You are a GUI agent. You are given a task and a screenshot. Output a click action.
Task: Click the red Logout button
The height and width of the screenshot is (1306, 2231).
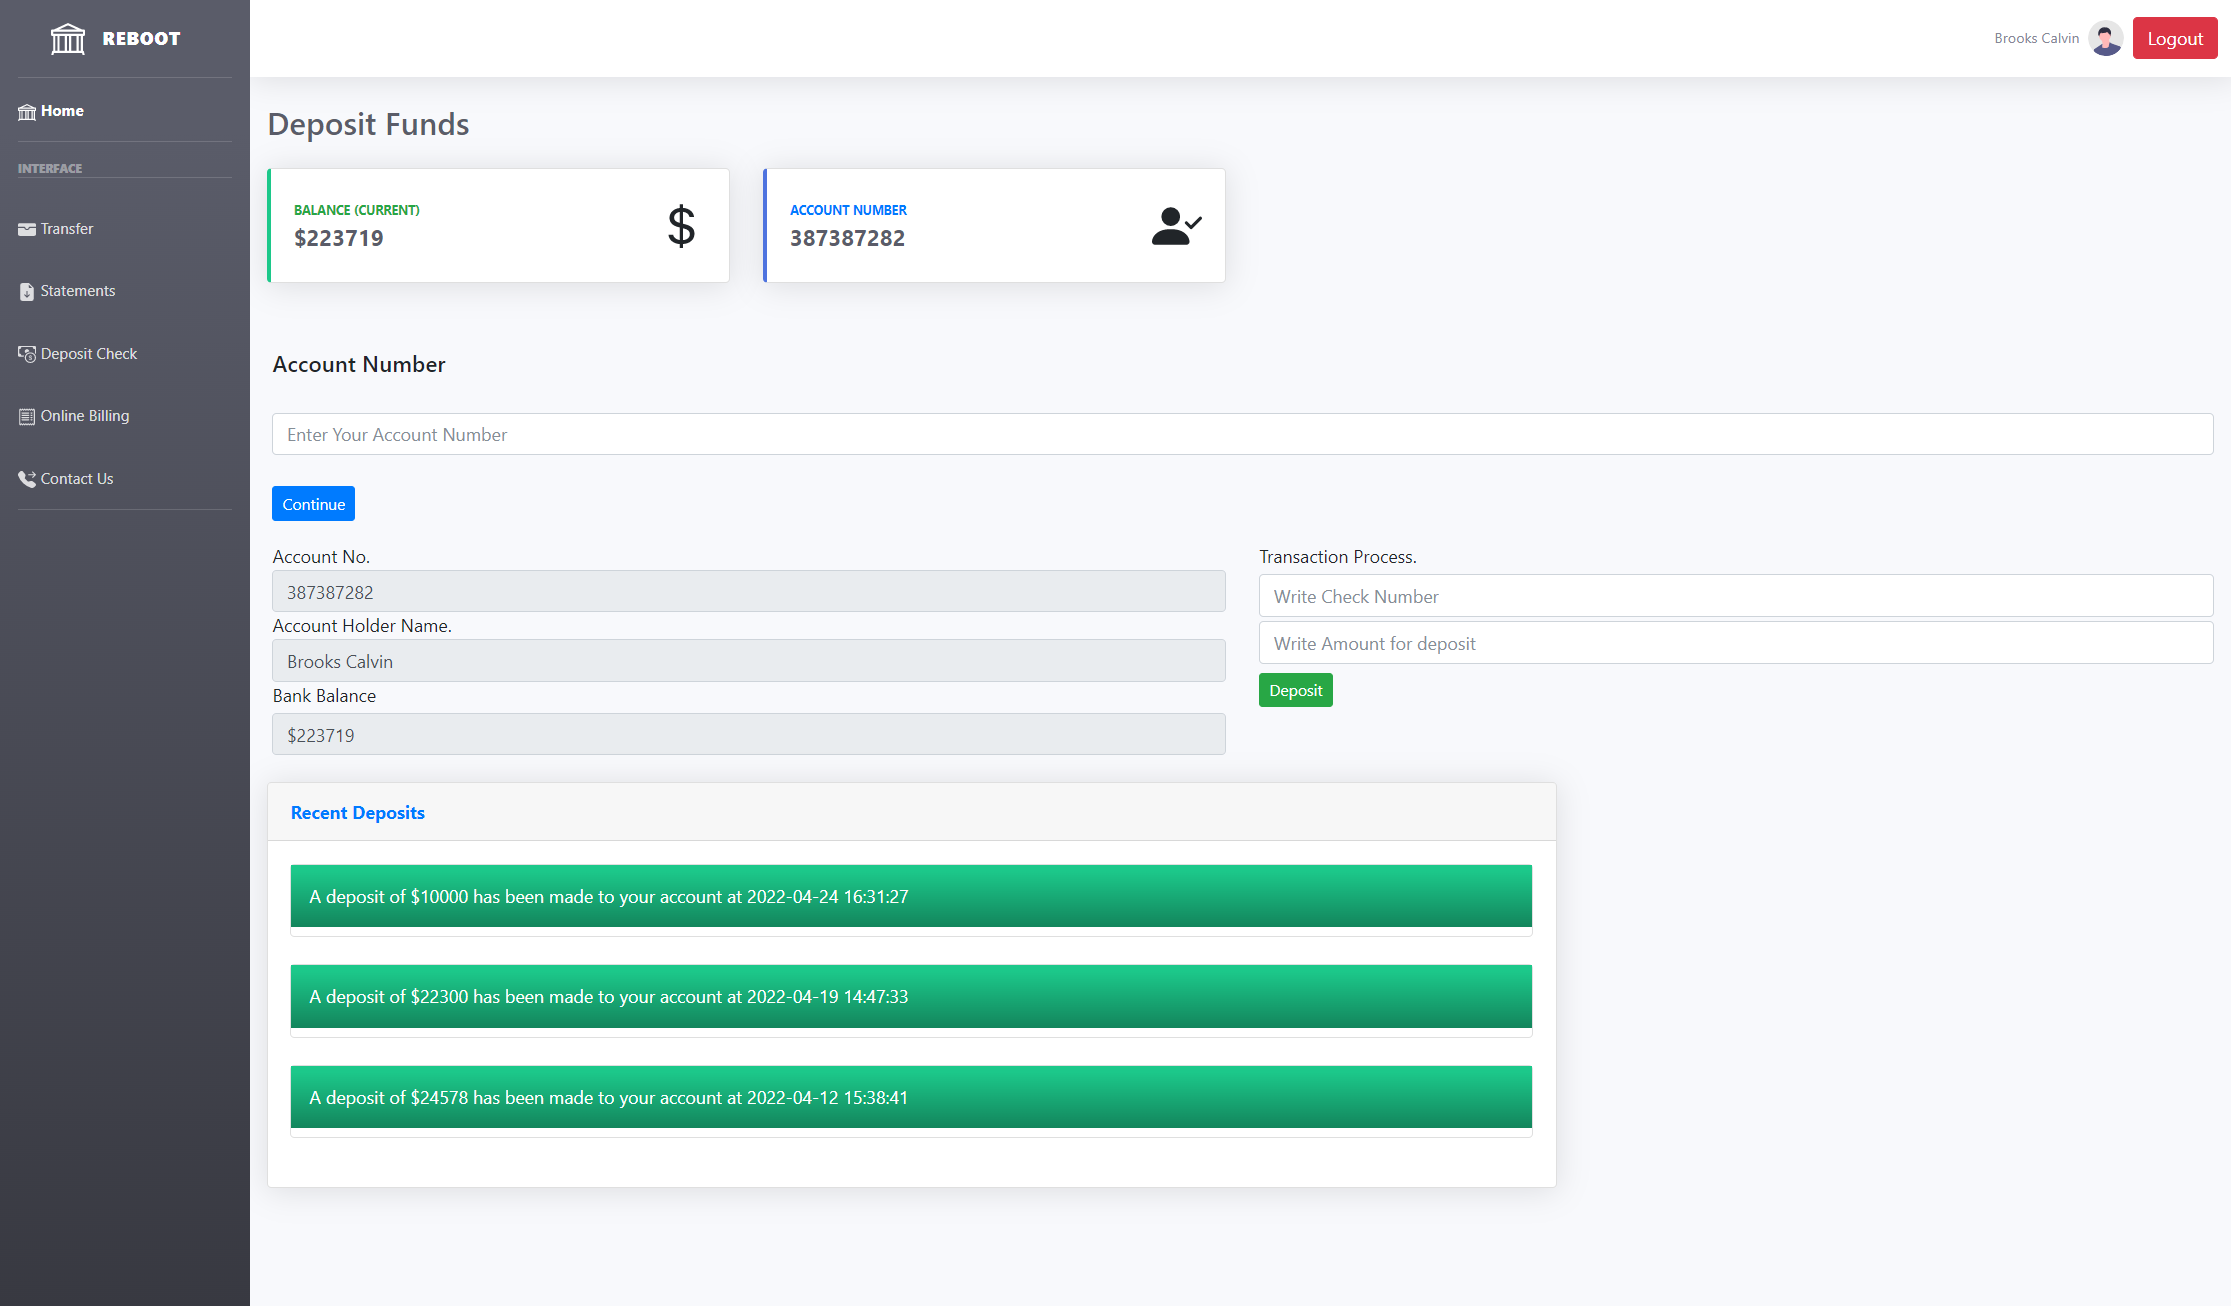[2175, 38]
